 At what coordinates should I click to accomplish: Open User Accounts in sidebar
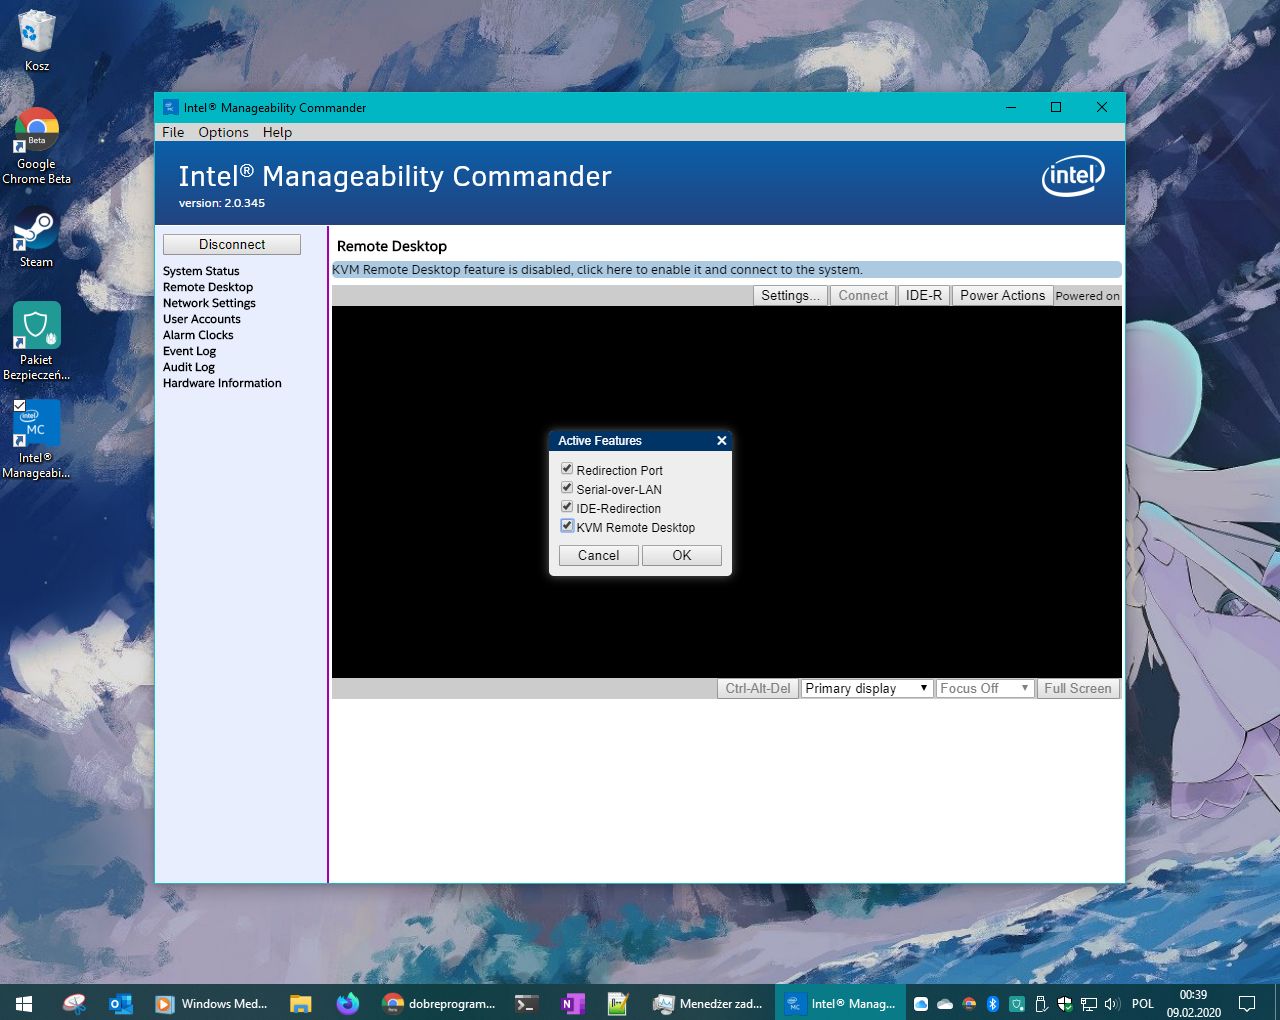click(202, 319)
